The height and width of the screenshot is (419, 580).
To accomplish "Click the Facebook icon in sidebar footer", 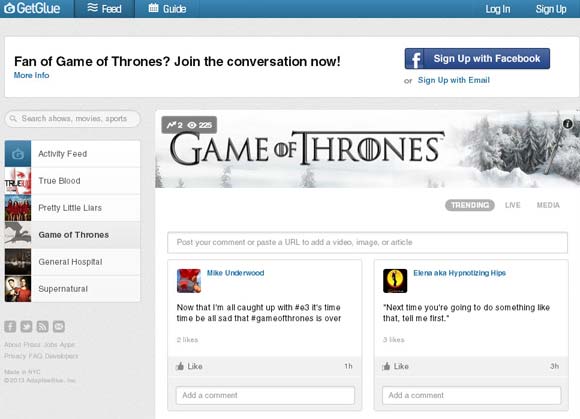I will coord(10,327).
